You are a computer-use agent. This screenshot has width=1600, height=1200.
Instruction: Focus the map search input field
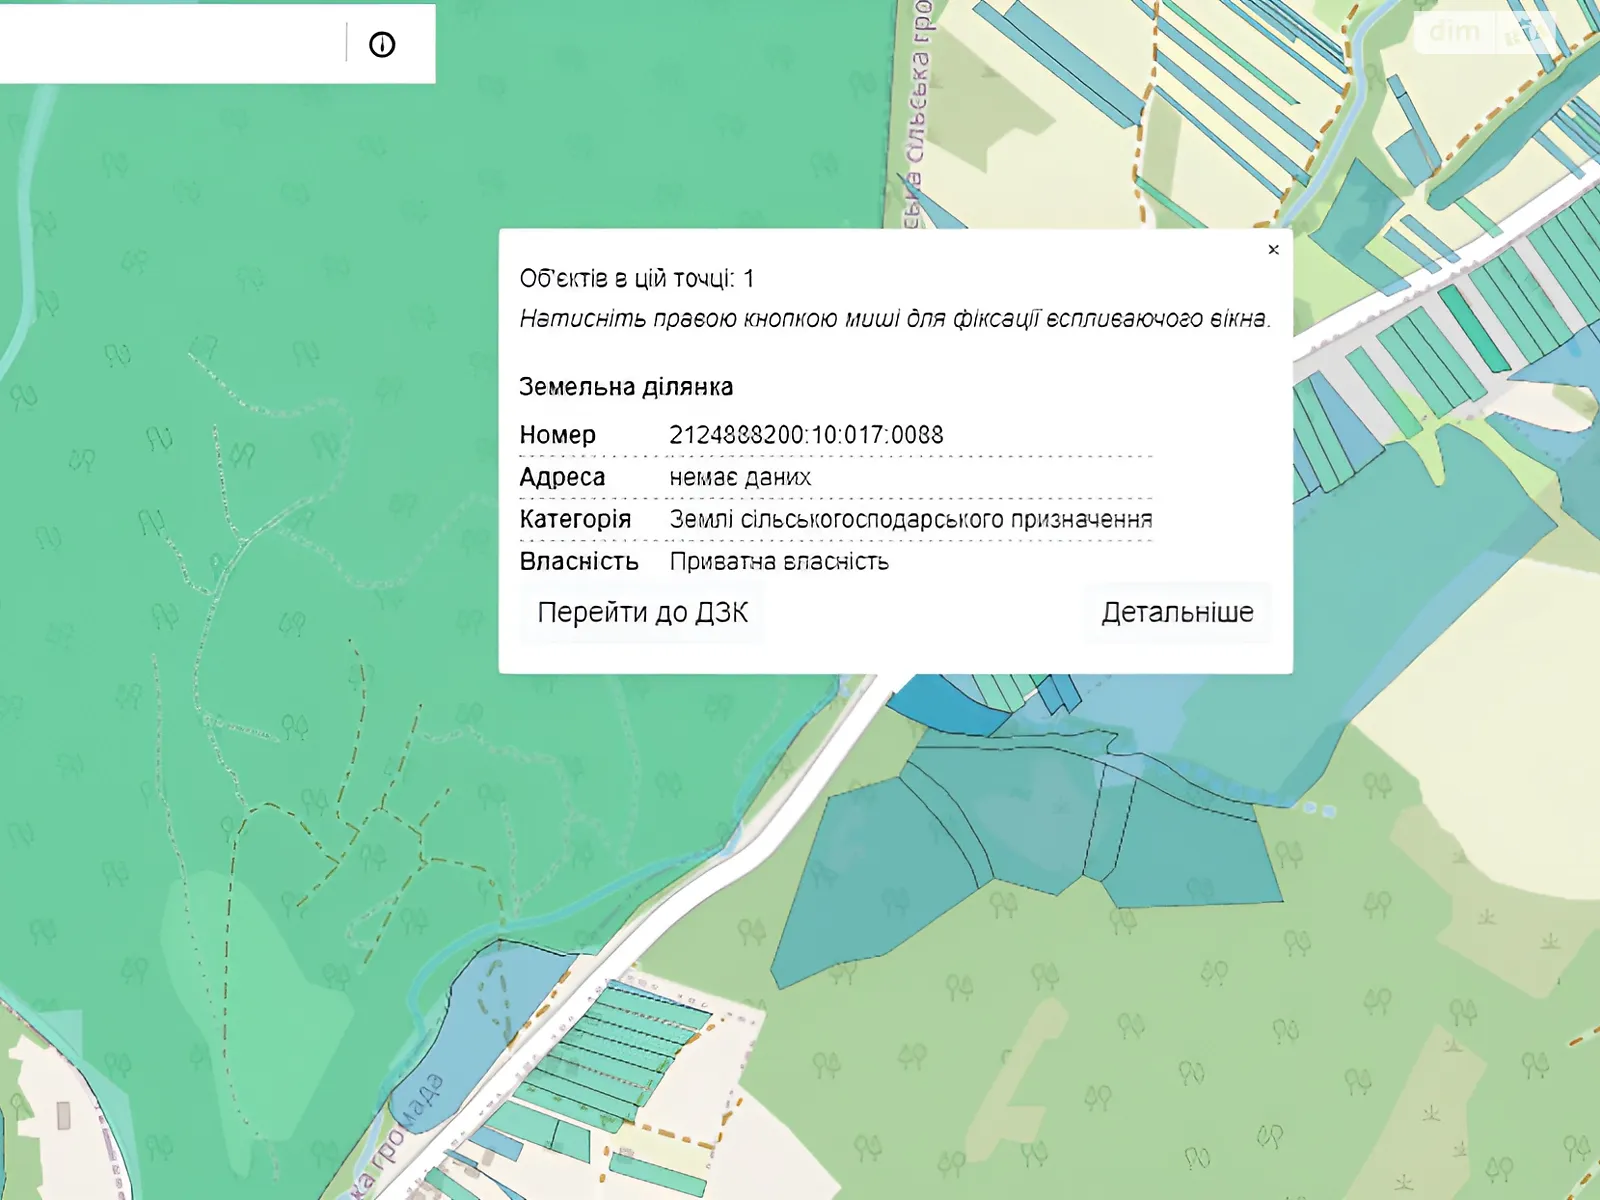(170, 45)
